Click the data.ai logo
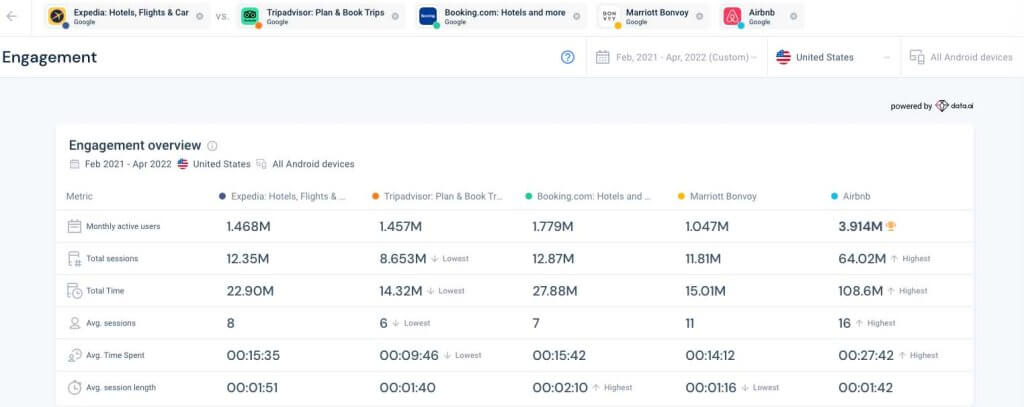This screenshot has height=407, width=1024. click(x=954, y=106)
